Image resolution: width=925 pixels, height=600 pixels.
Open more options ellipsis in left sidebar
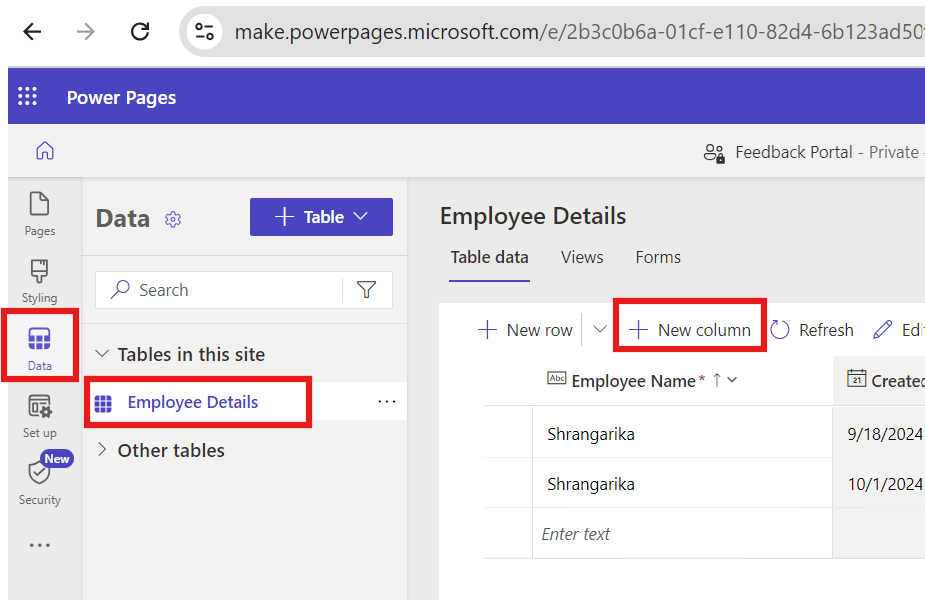39,546
